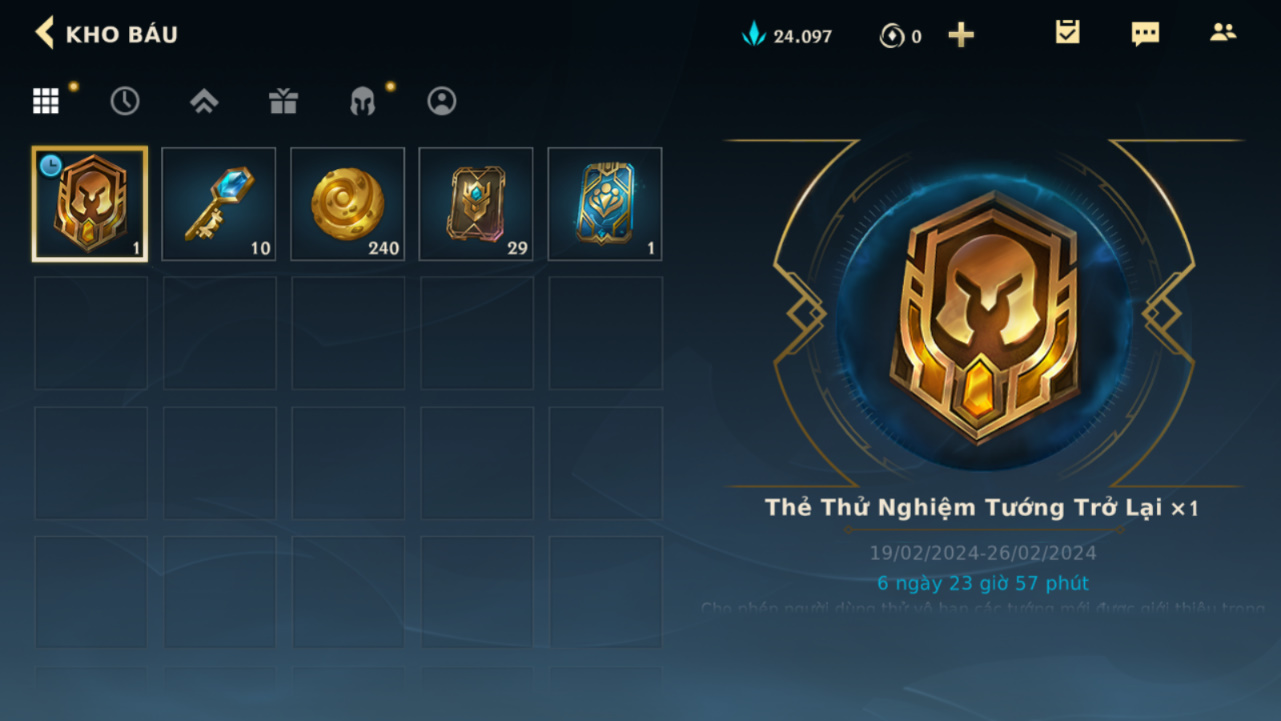This screenshot has height=721, width=1281.
Task: Open the missions checklist icon
Action: click(1068, 33)
